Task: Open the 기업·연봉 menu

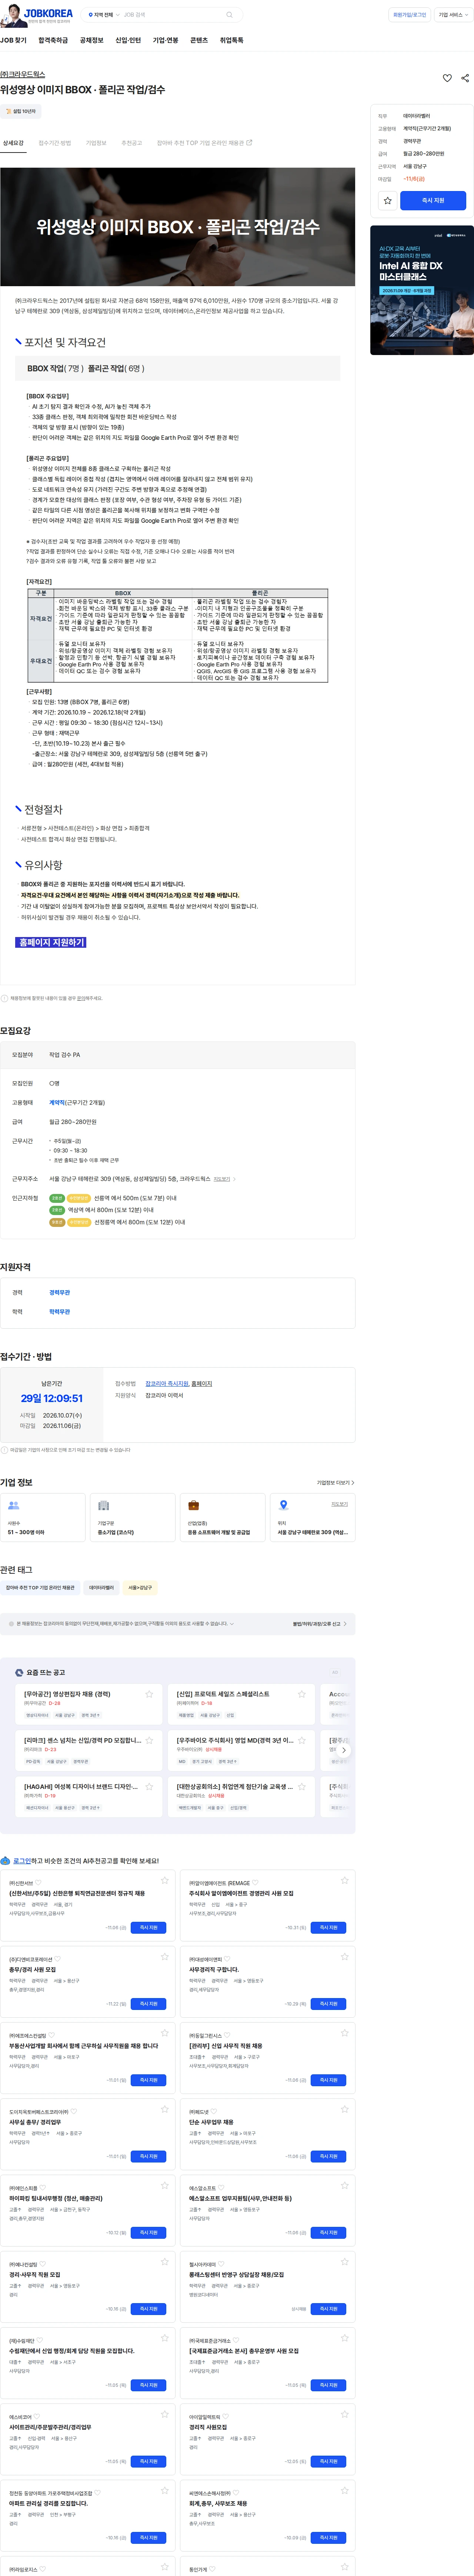Action: (x=165, y=41)
